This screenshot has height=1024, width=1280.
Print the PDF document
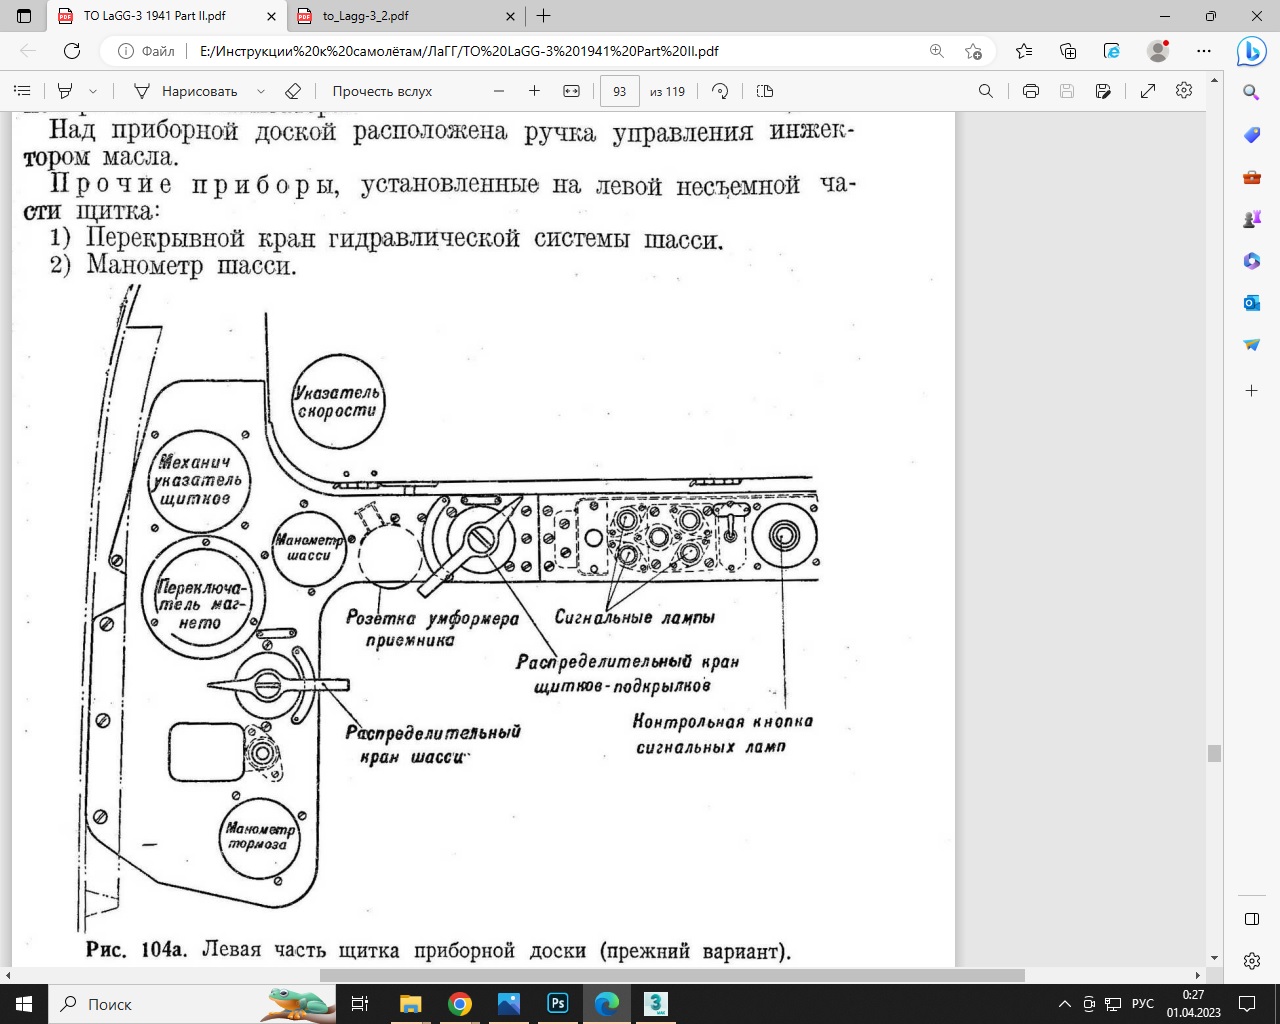point(1031,91)
